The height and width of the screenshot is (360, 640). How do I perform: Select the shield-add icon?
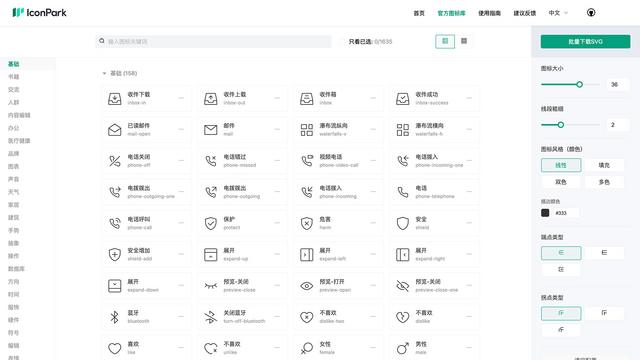pyautogui.click(x=115, y=255)
